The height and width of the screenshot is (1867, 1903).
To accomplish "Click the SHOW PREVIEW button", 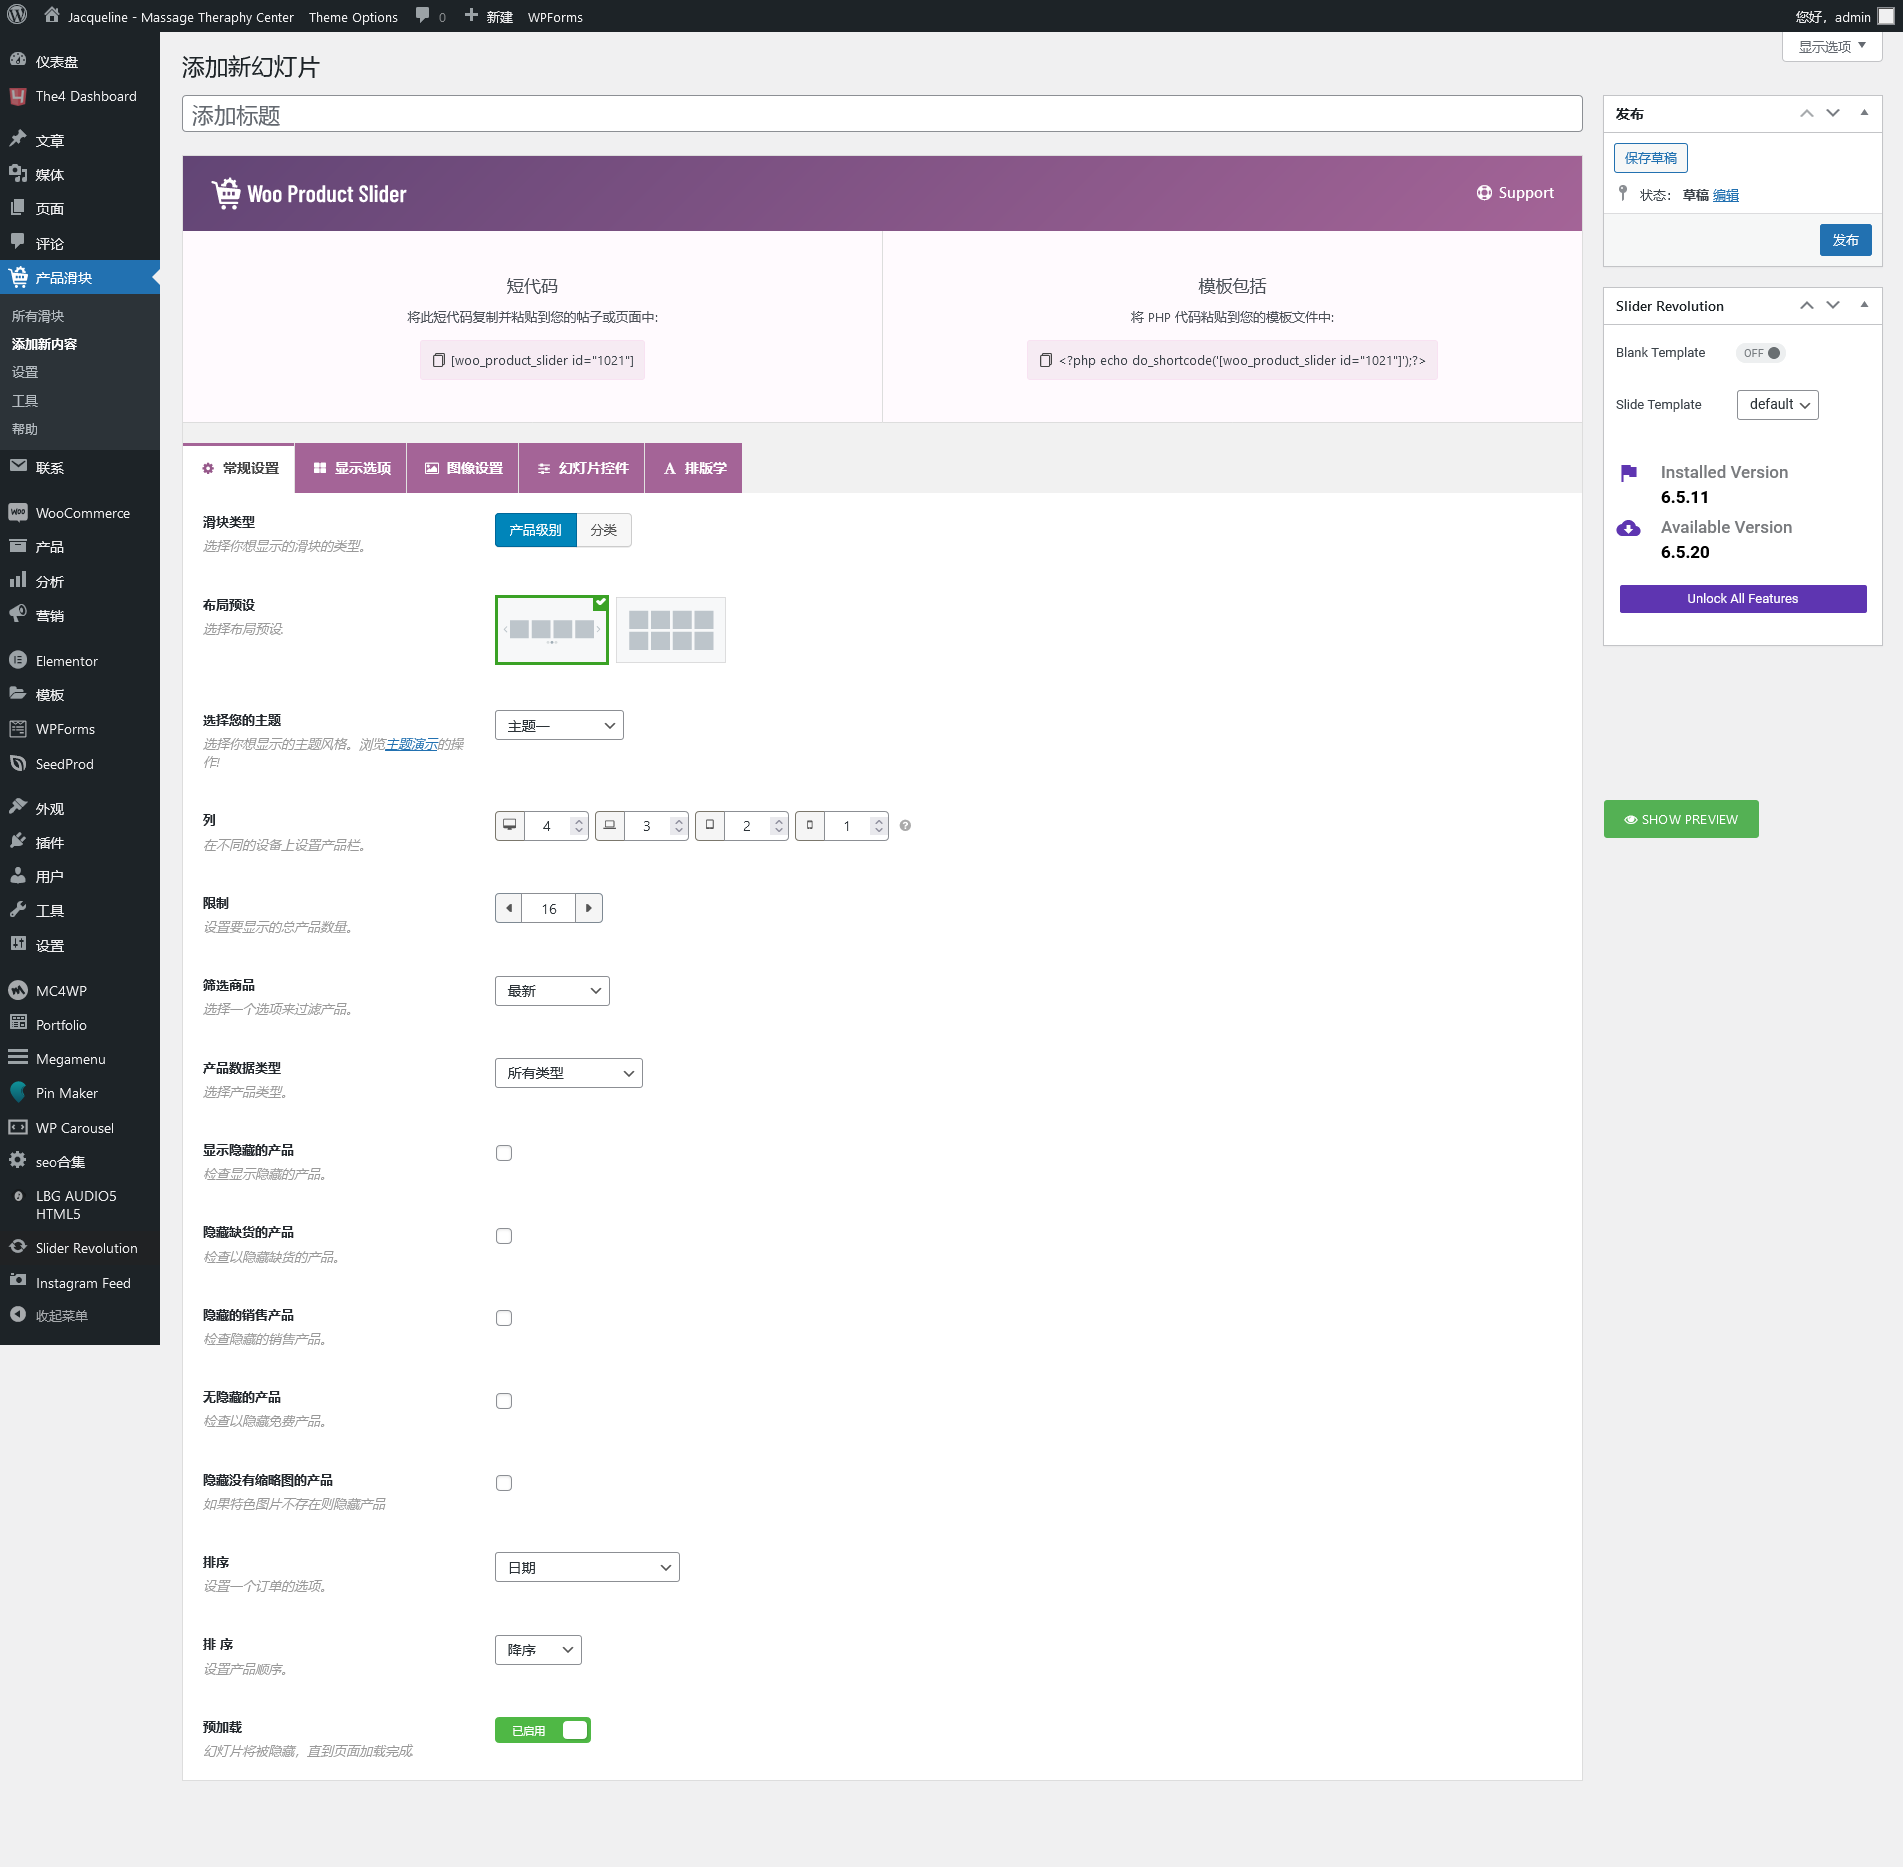I will pyautogui.click(x=1680, y=819).
